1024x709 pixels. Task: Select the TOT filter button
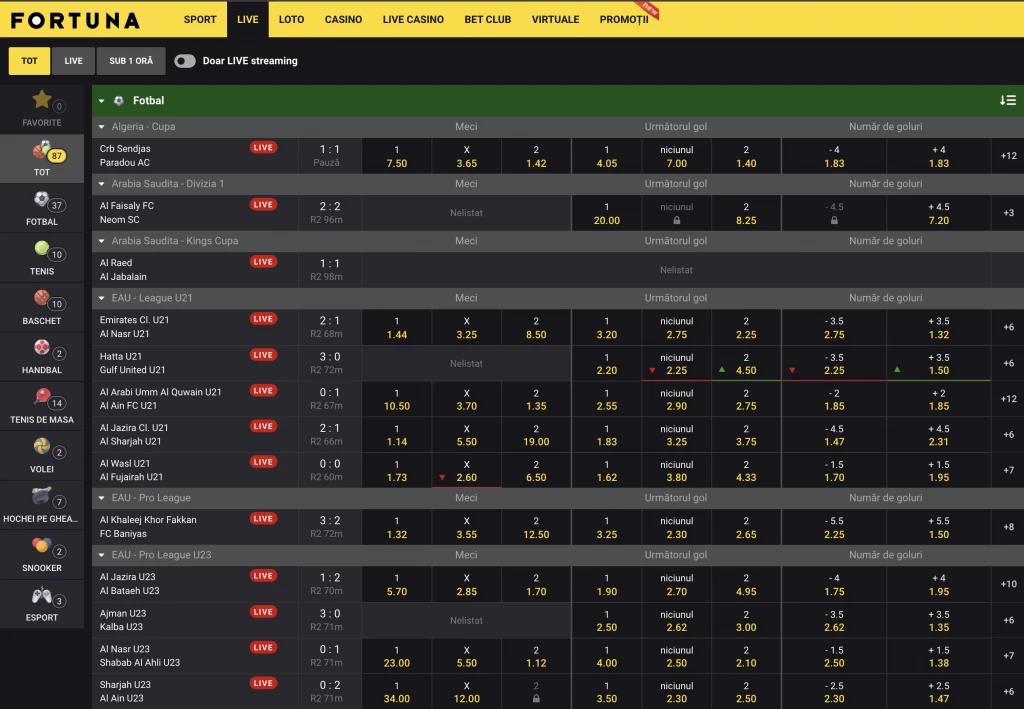[29, 61]
